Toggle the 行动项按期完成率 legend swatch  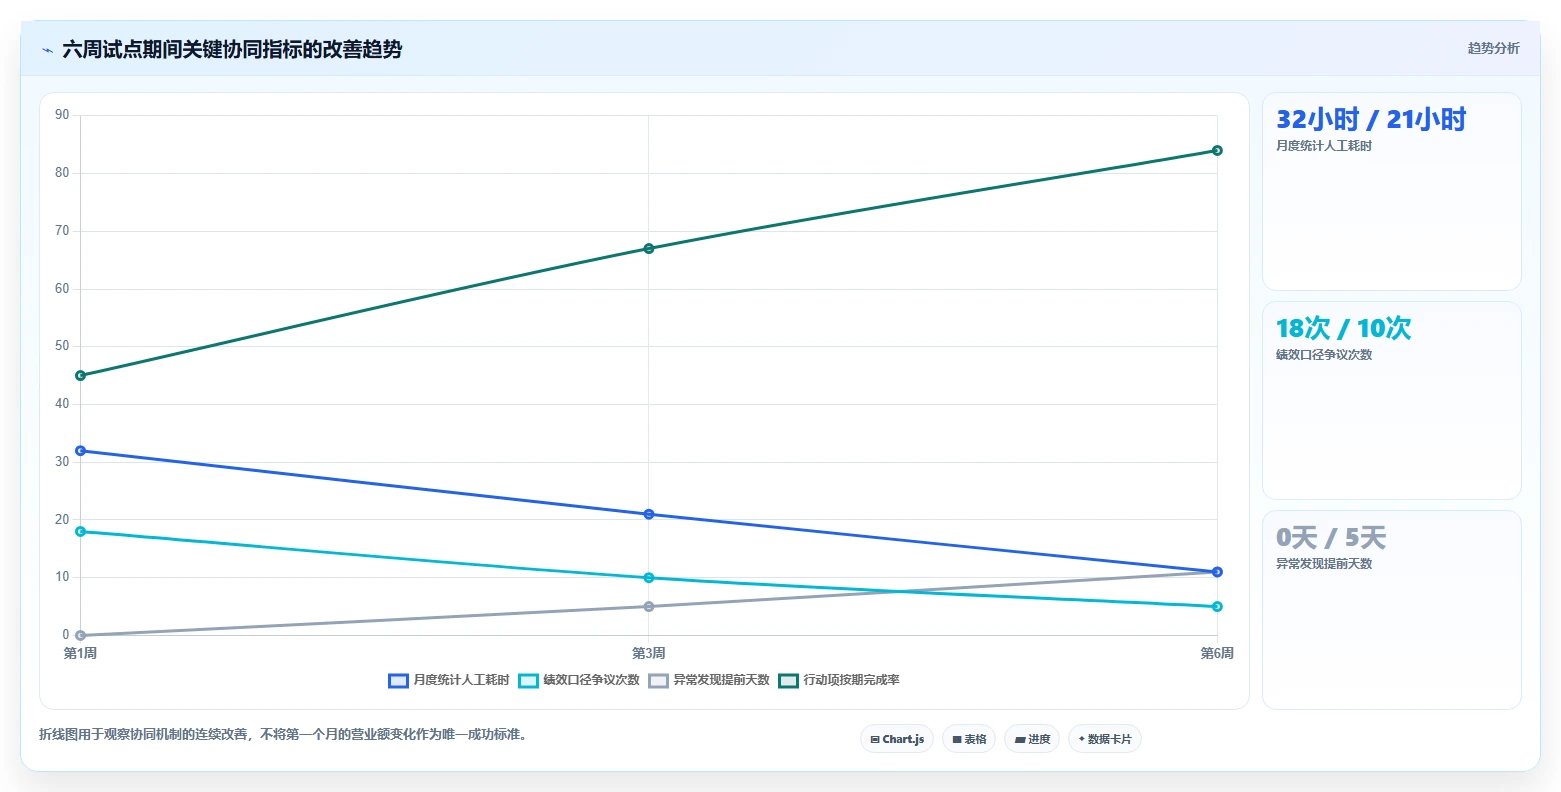[788, 681]
